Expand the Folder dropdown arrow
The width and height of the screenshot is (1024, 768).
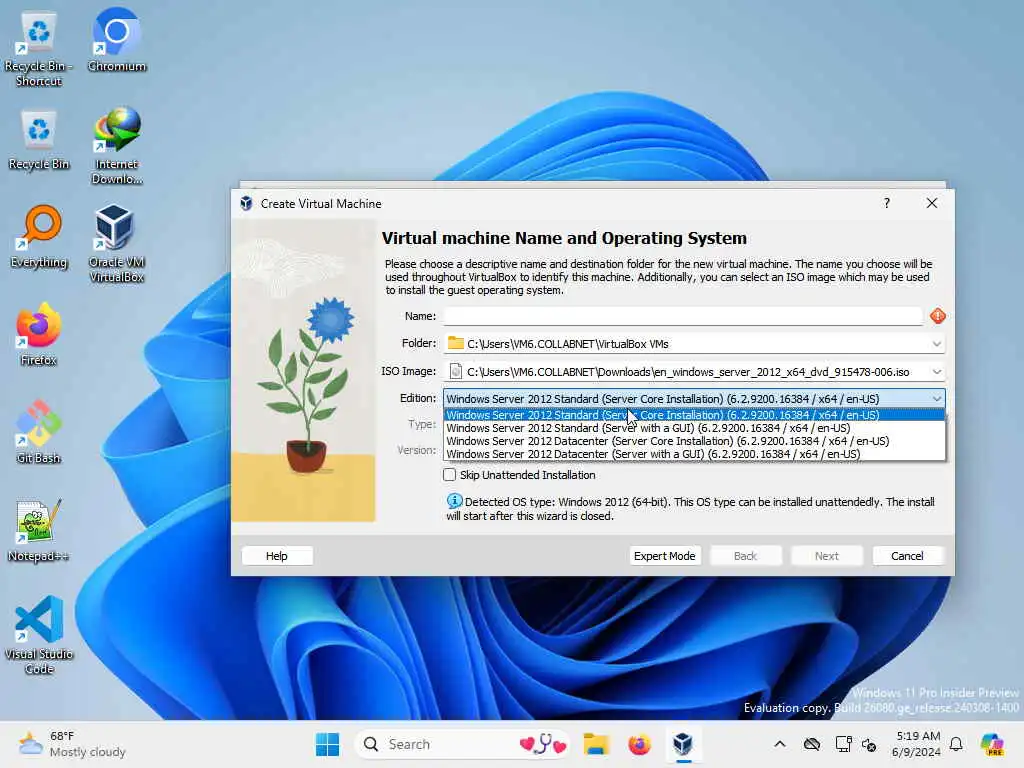(936, 344)
